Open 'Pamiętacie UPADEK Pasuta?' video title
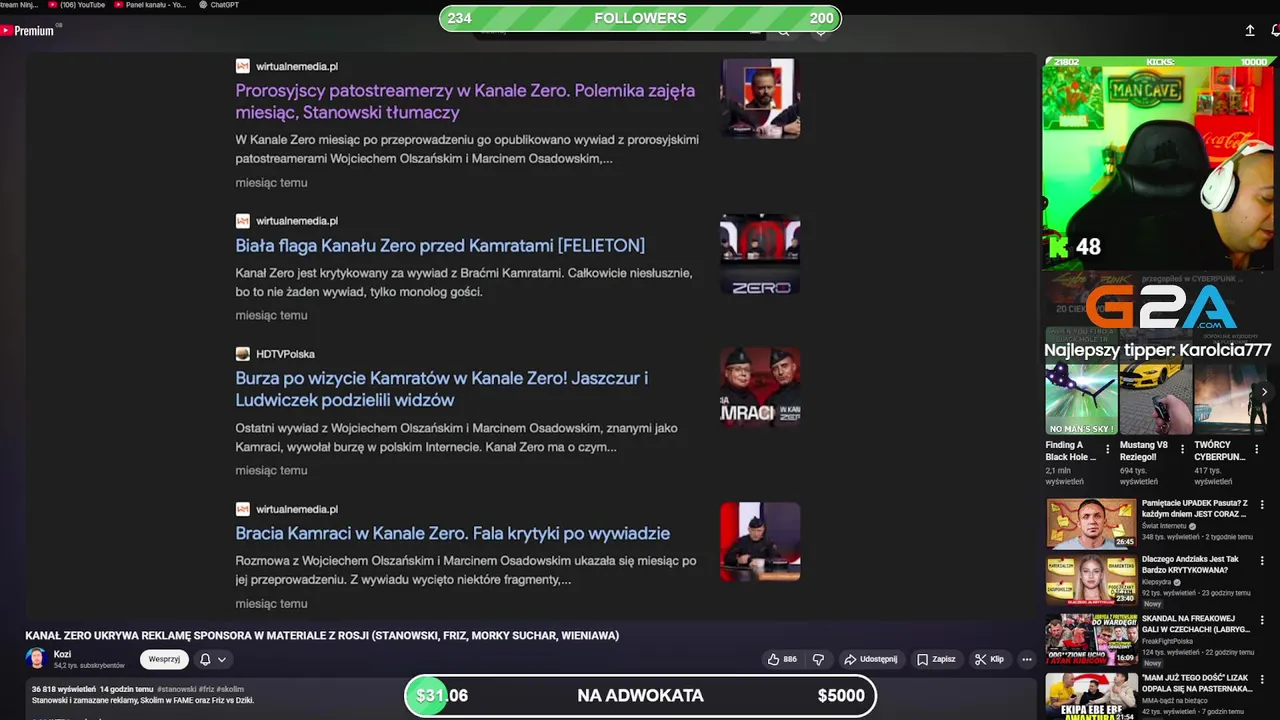1280x720 pixels. 1195,509
